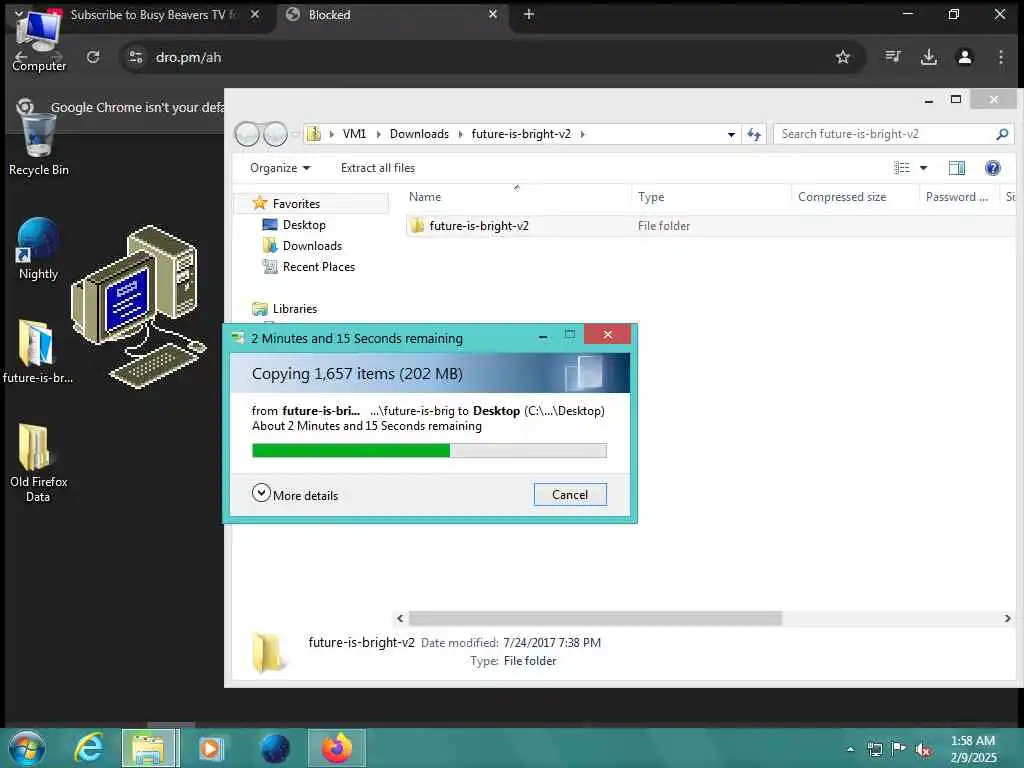The image size is (1024, 768).
Task: Click the copy progress bar
Action: [429, 450]
